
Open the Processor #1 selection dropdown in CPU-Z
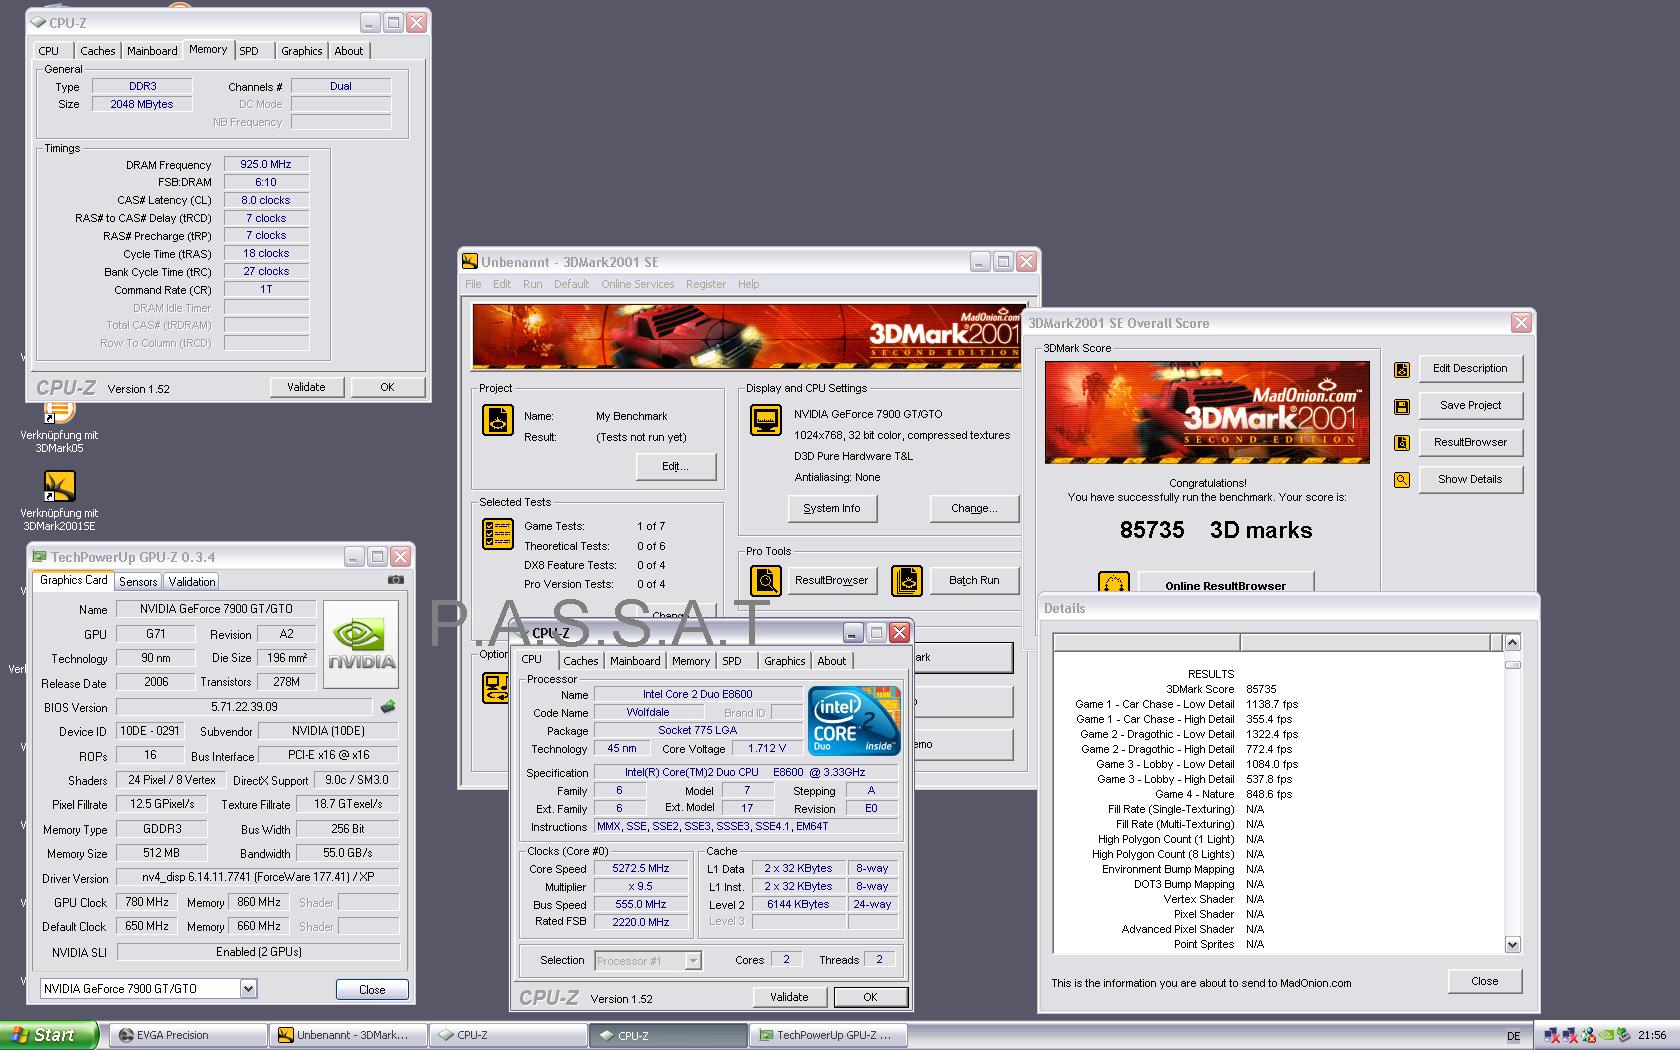click(693, 961)
